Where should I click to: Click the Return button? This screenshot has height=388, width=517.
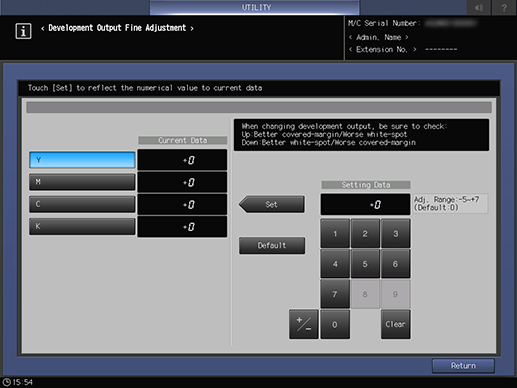pyautogui.click(x=463, y=366)
